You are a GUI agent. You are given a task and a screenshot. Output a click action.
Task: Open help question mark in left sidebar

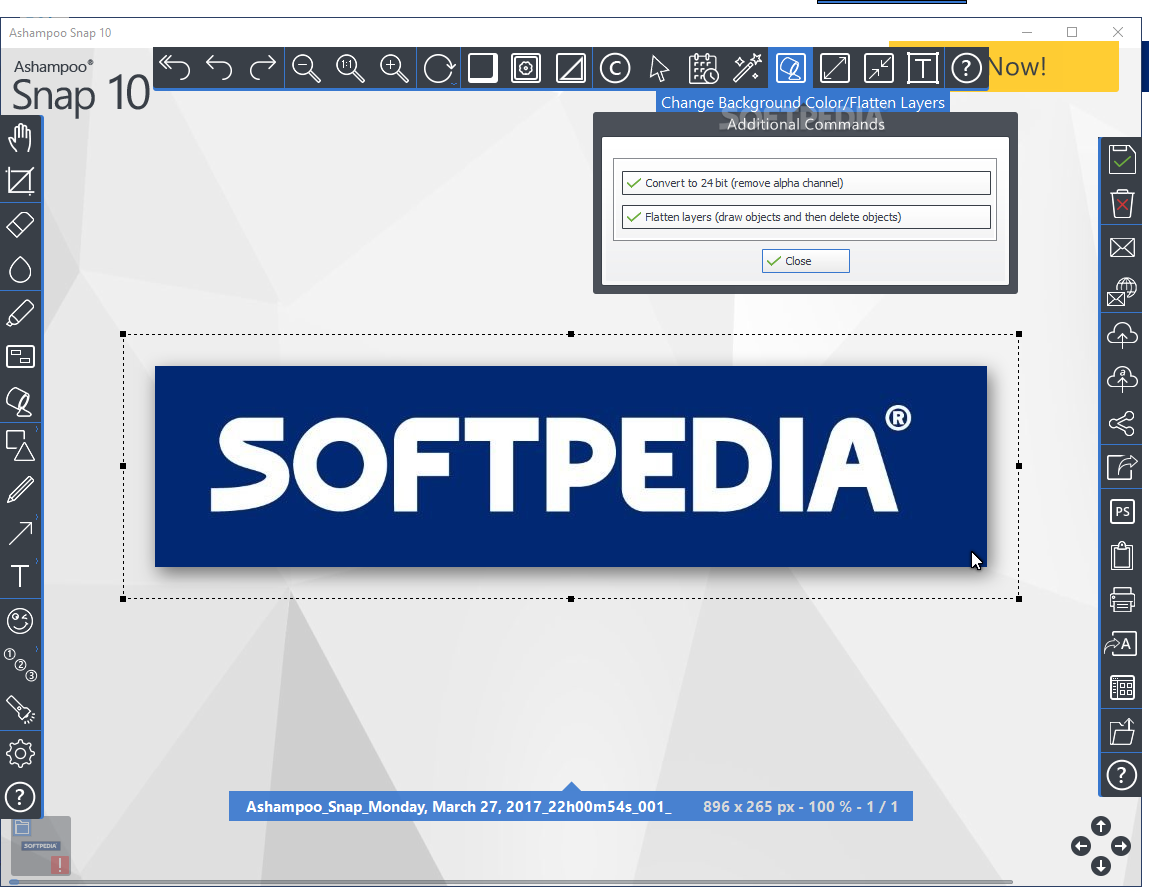pyautogui.click(x=20, y=797)
